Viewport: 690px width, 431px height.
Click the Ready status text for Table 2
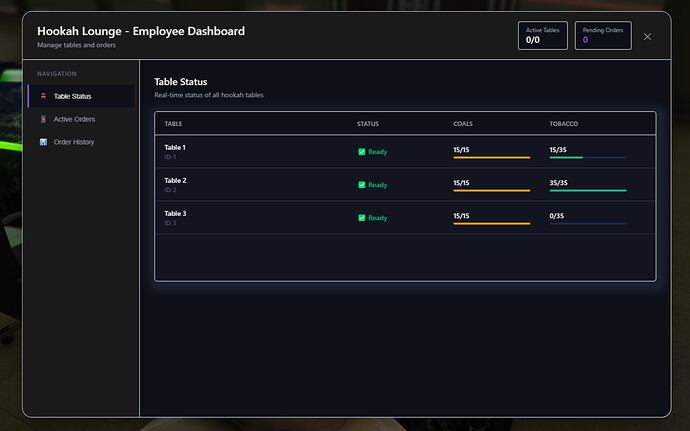click(378, 184)
